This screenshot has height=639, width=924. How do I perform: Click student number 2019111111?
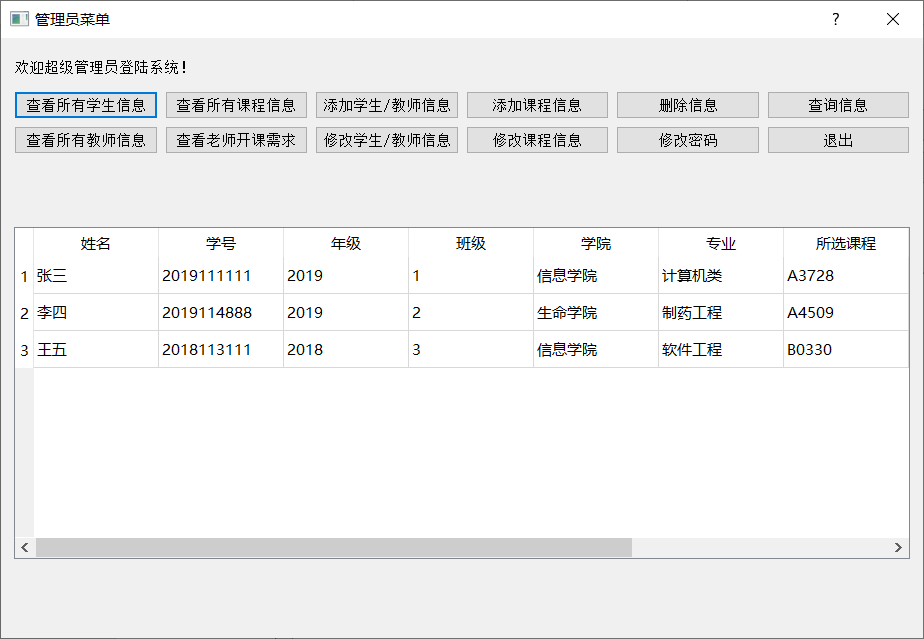click(x=221, y=275)
